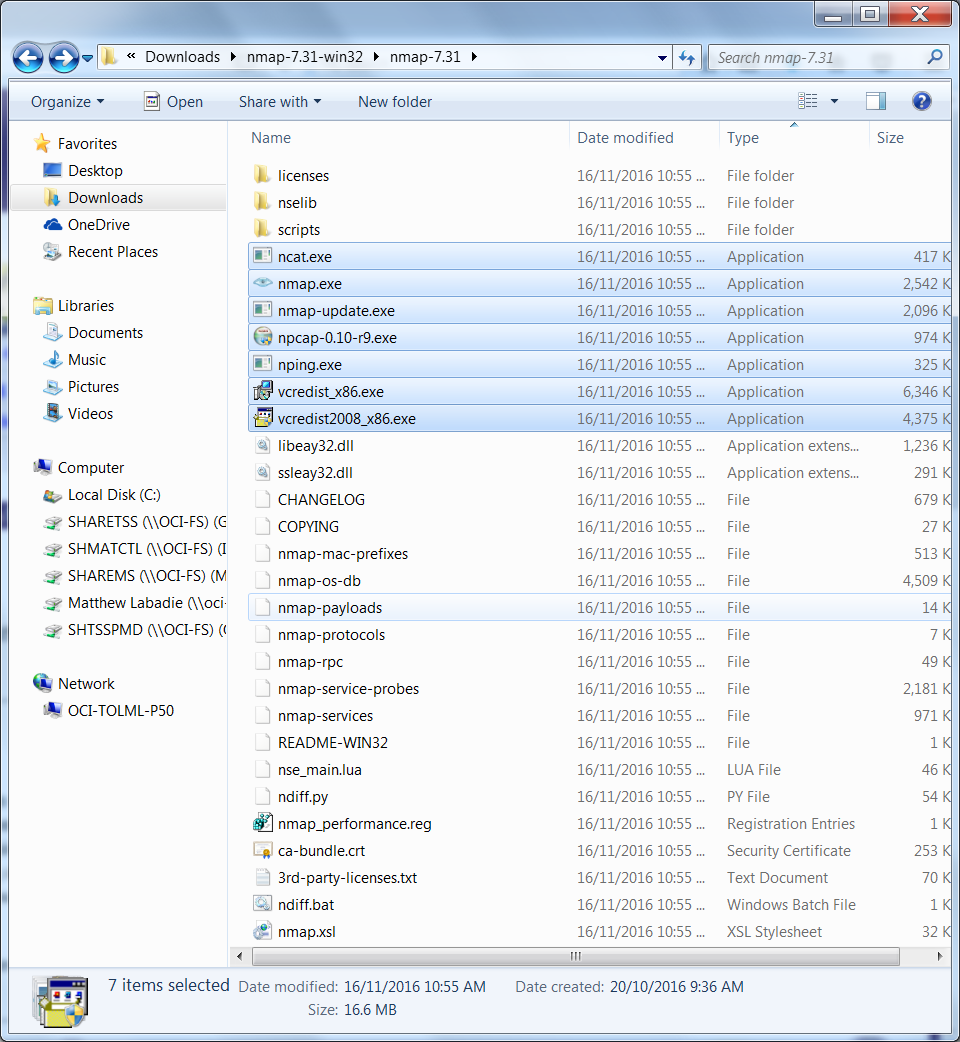Click the Back navigation arrow

(29, 57)
